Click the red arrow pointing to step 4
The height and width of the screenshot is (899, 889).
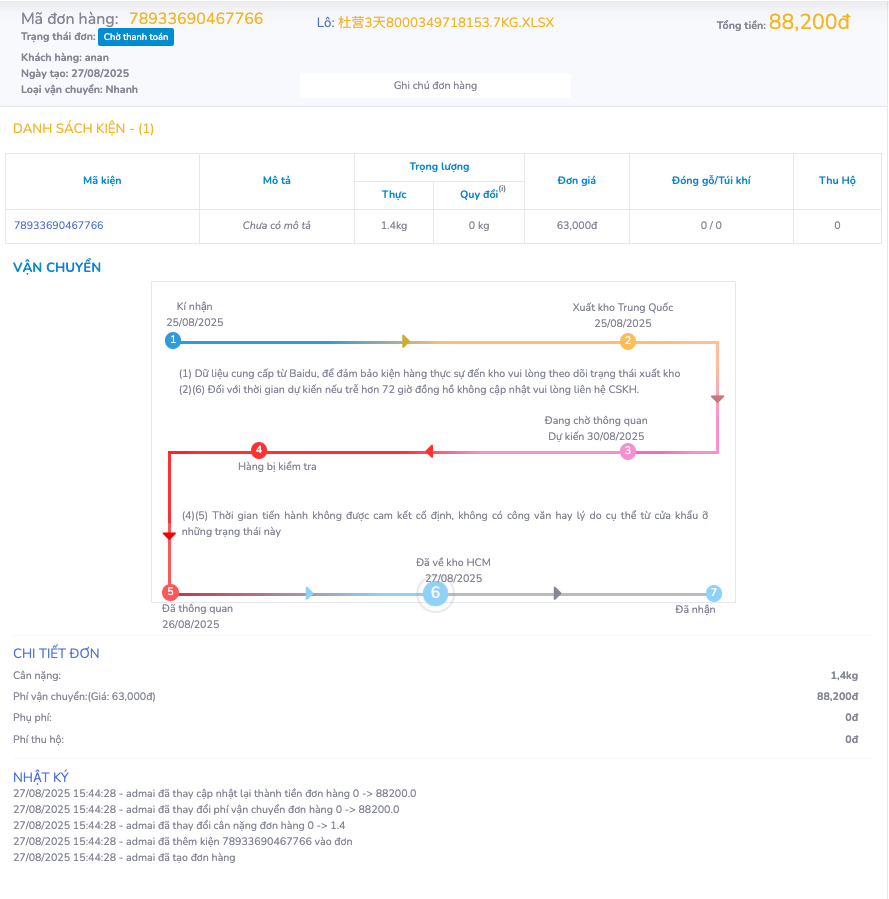click(429, 452)
